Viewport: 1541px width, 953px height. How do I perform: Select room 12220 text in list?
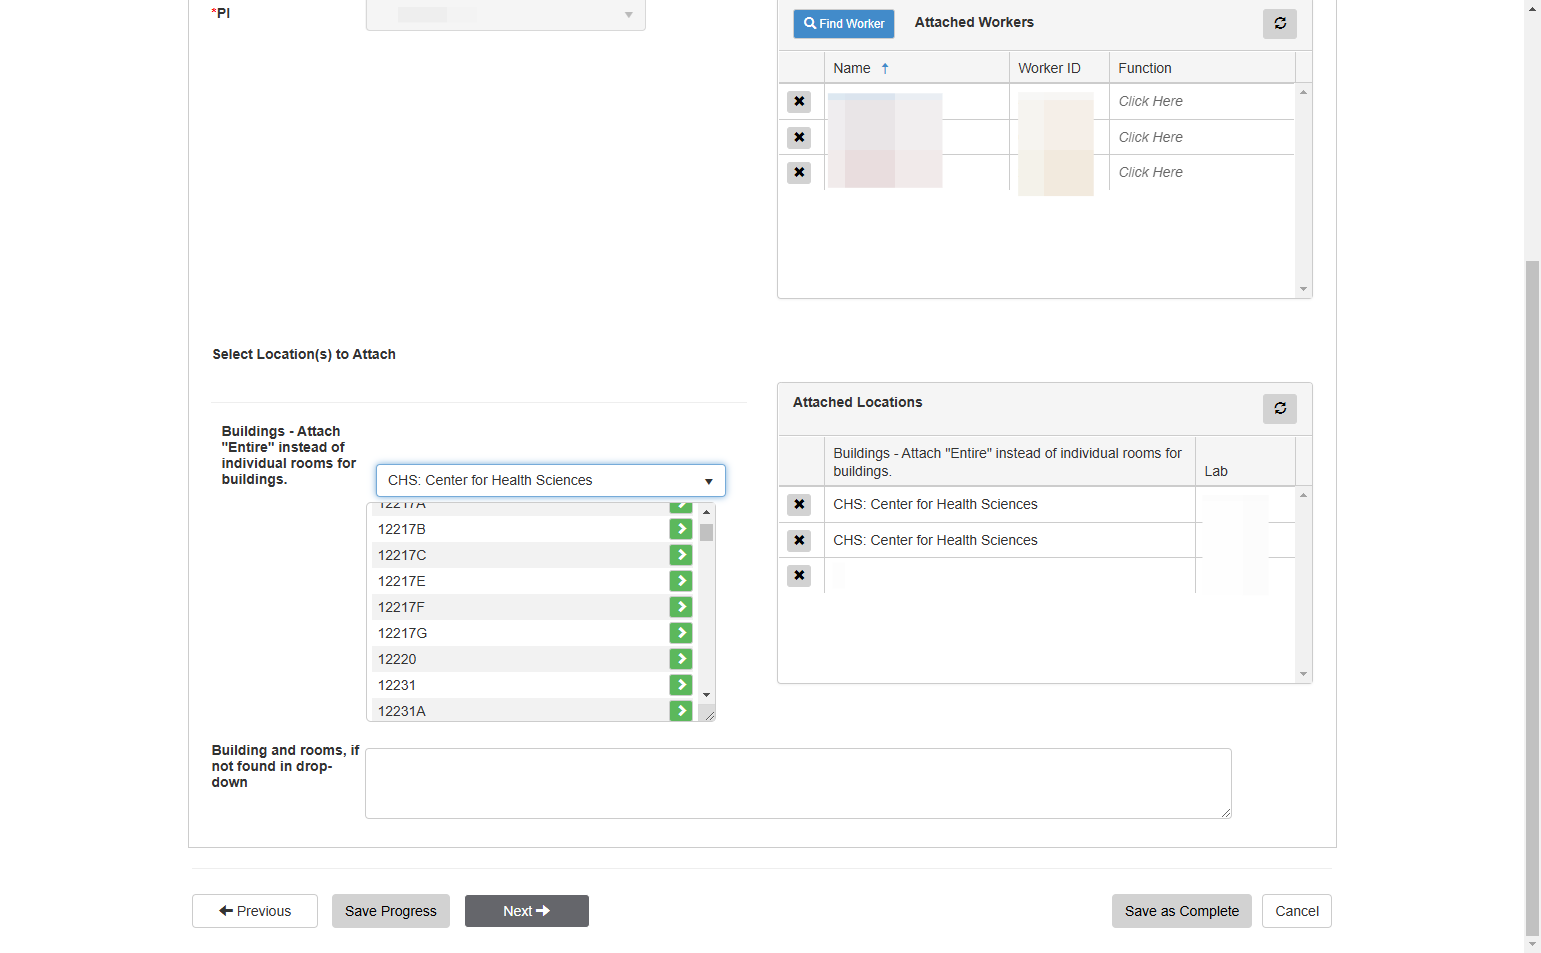pyautogui.click(x=397, y=659)
